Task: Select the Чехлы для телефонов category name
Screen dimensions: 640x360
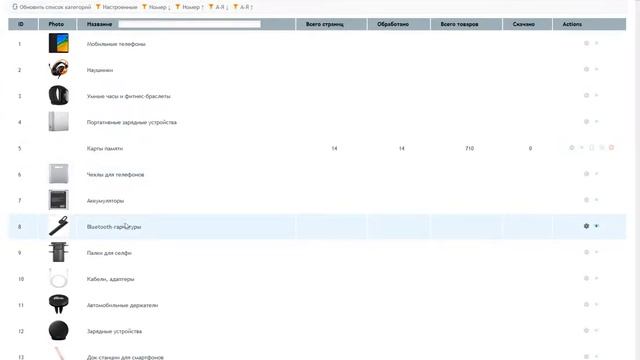Action: [115, 175]
